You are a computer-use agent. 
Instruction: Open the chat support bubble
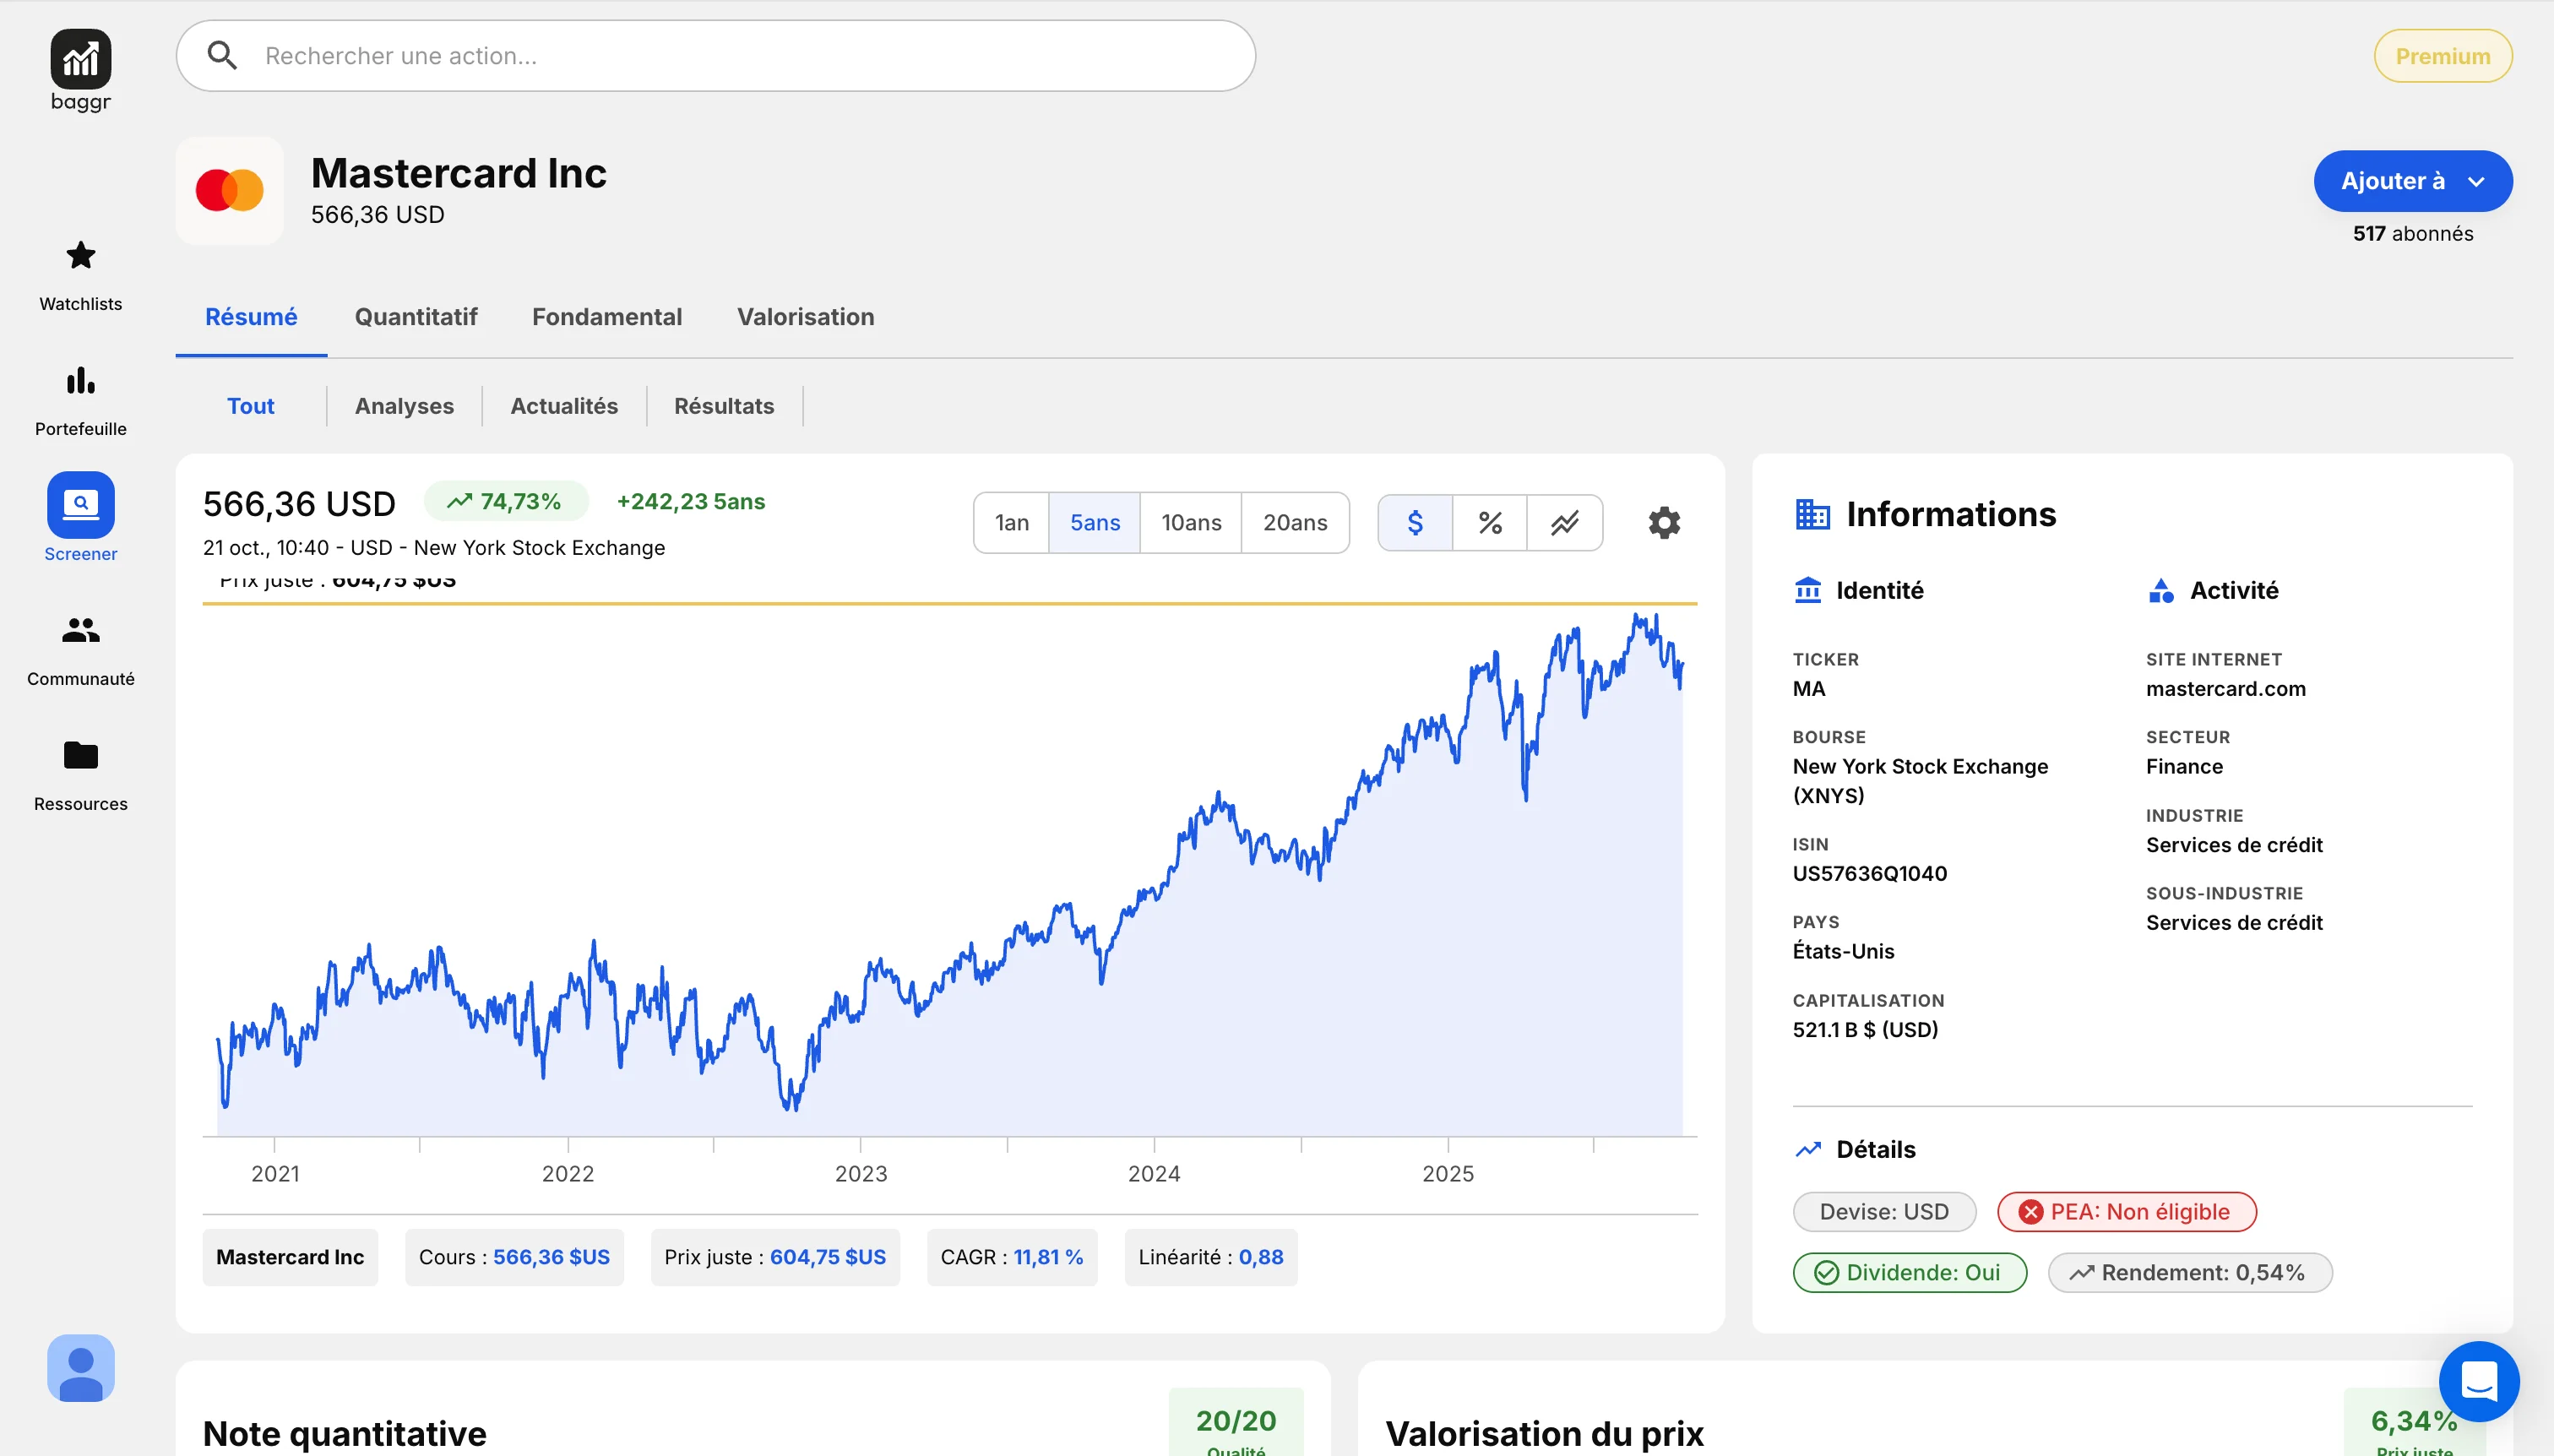point(2478,1381)
